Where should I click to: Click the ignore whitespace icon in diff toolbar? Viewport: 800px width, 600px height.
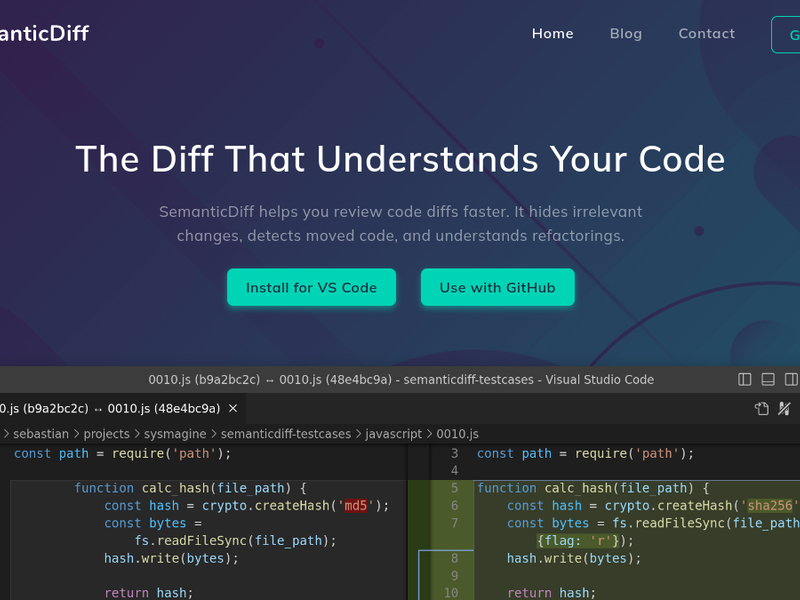784,408
